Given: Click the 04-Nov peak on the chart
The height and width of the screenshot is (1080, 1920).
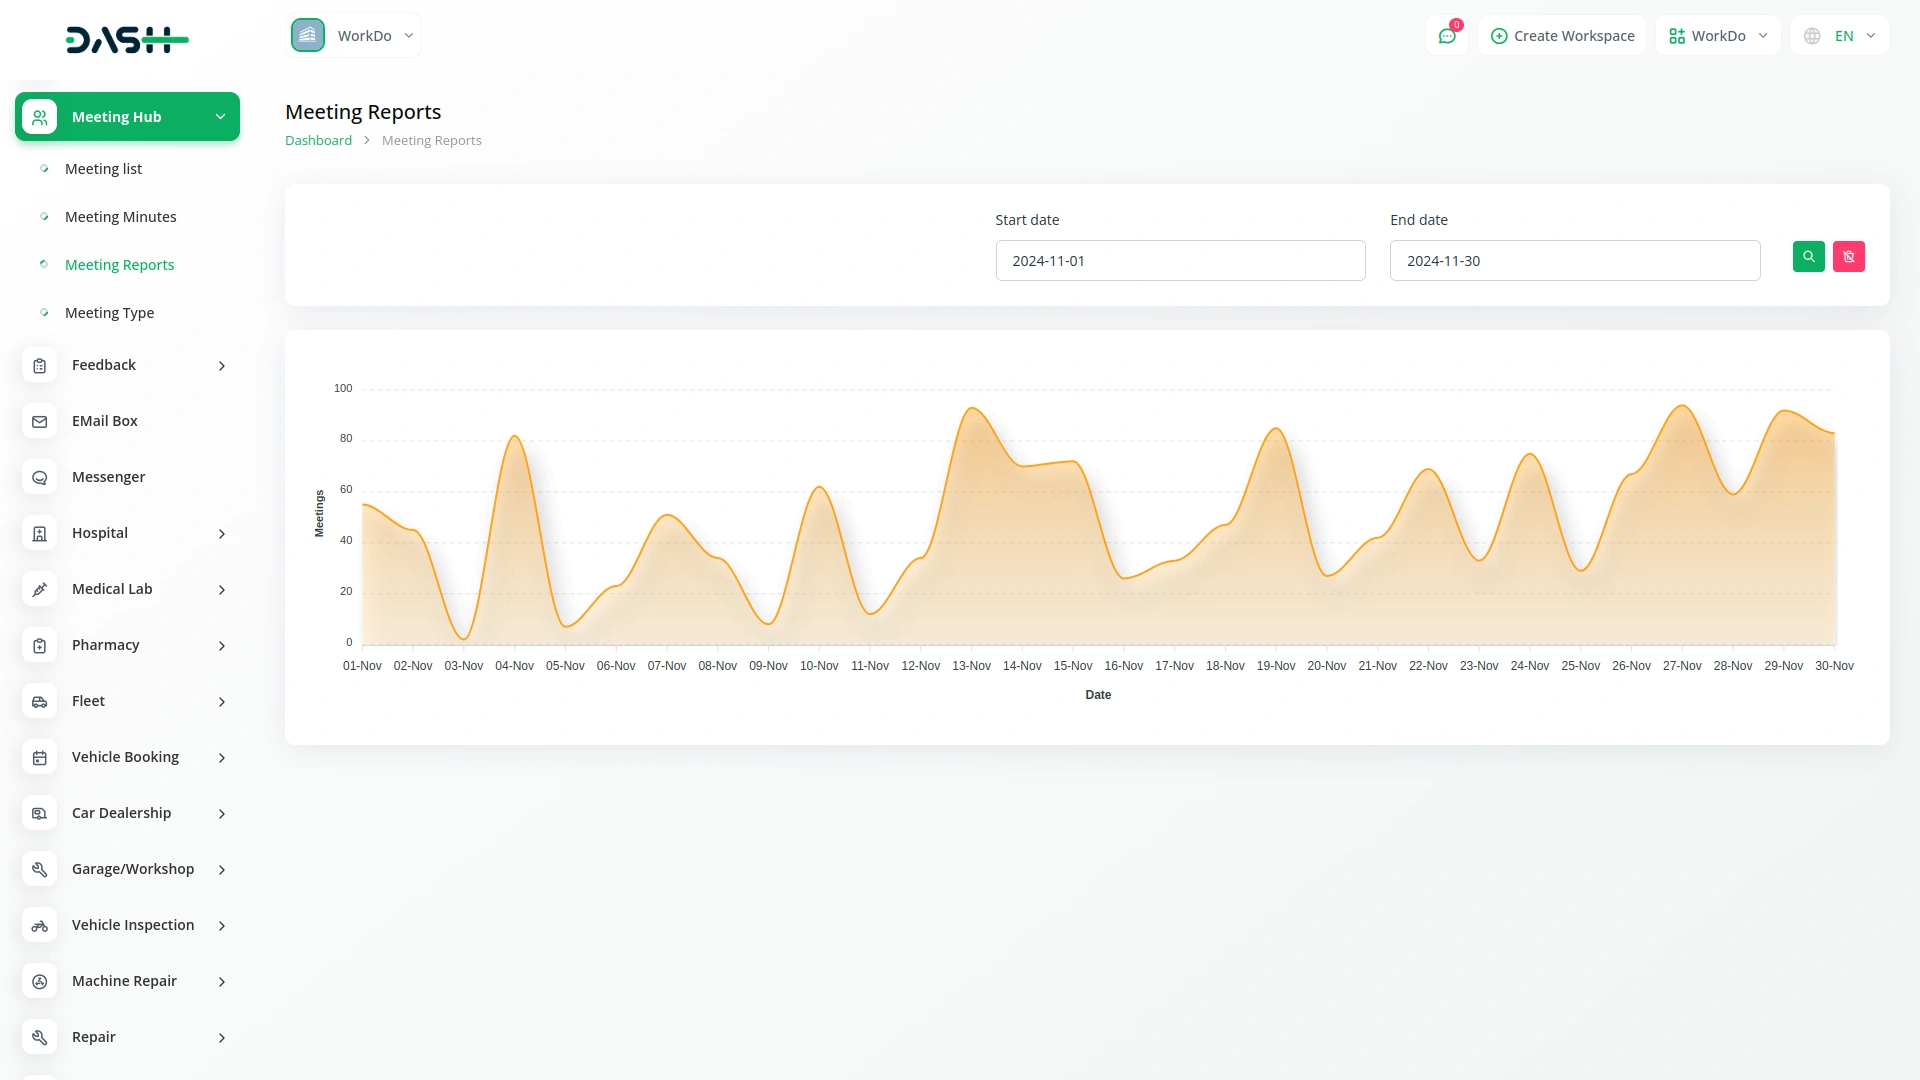Looking at the screenshot, I should tap(514, 436).
